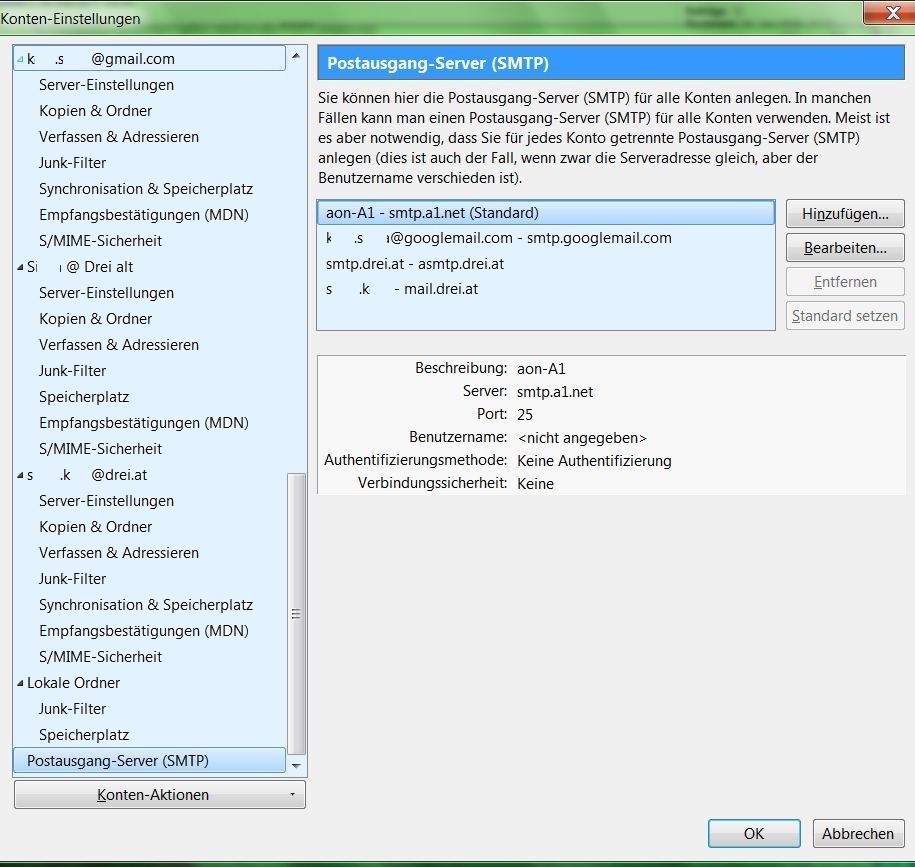This screenshot has height=867, width=915.
Task: Collapse the gmail.com account tree node
Action: point(20,59)
